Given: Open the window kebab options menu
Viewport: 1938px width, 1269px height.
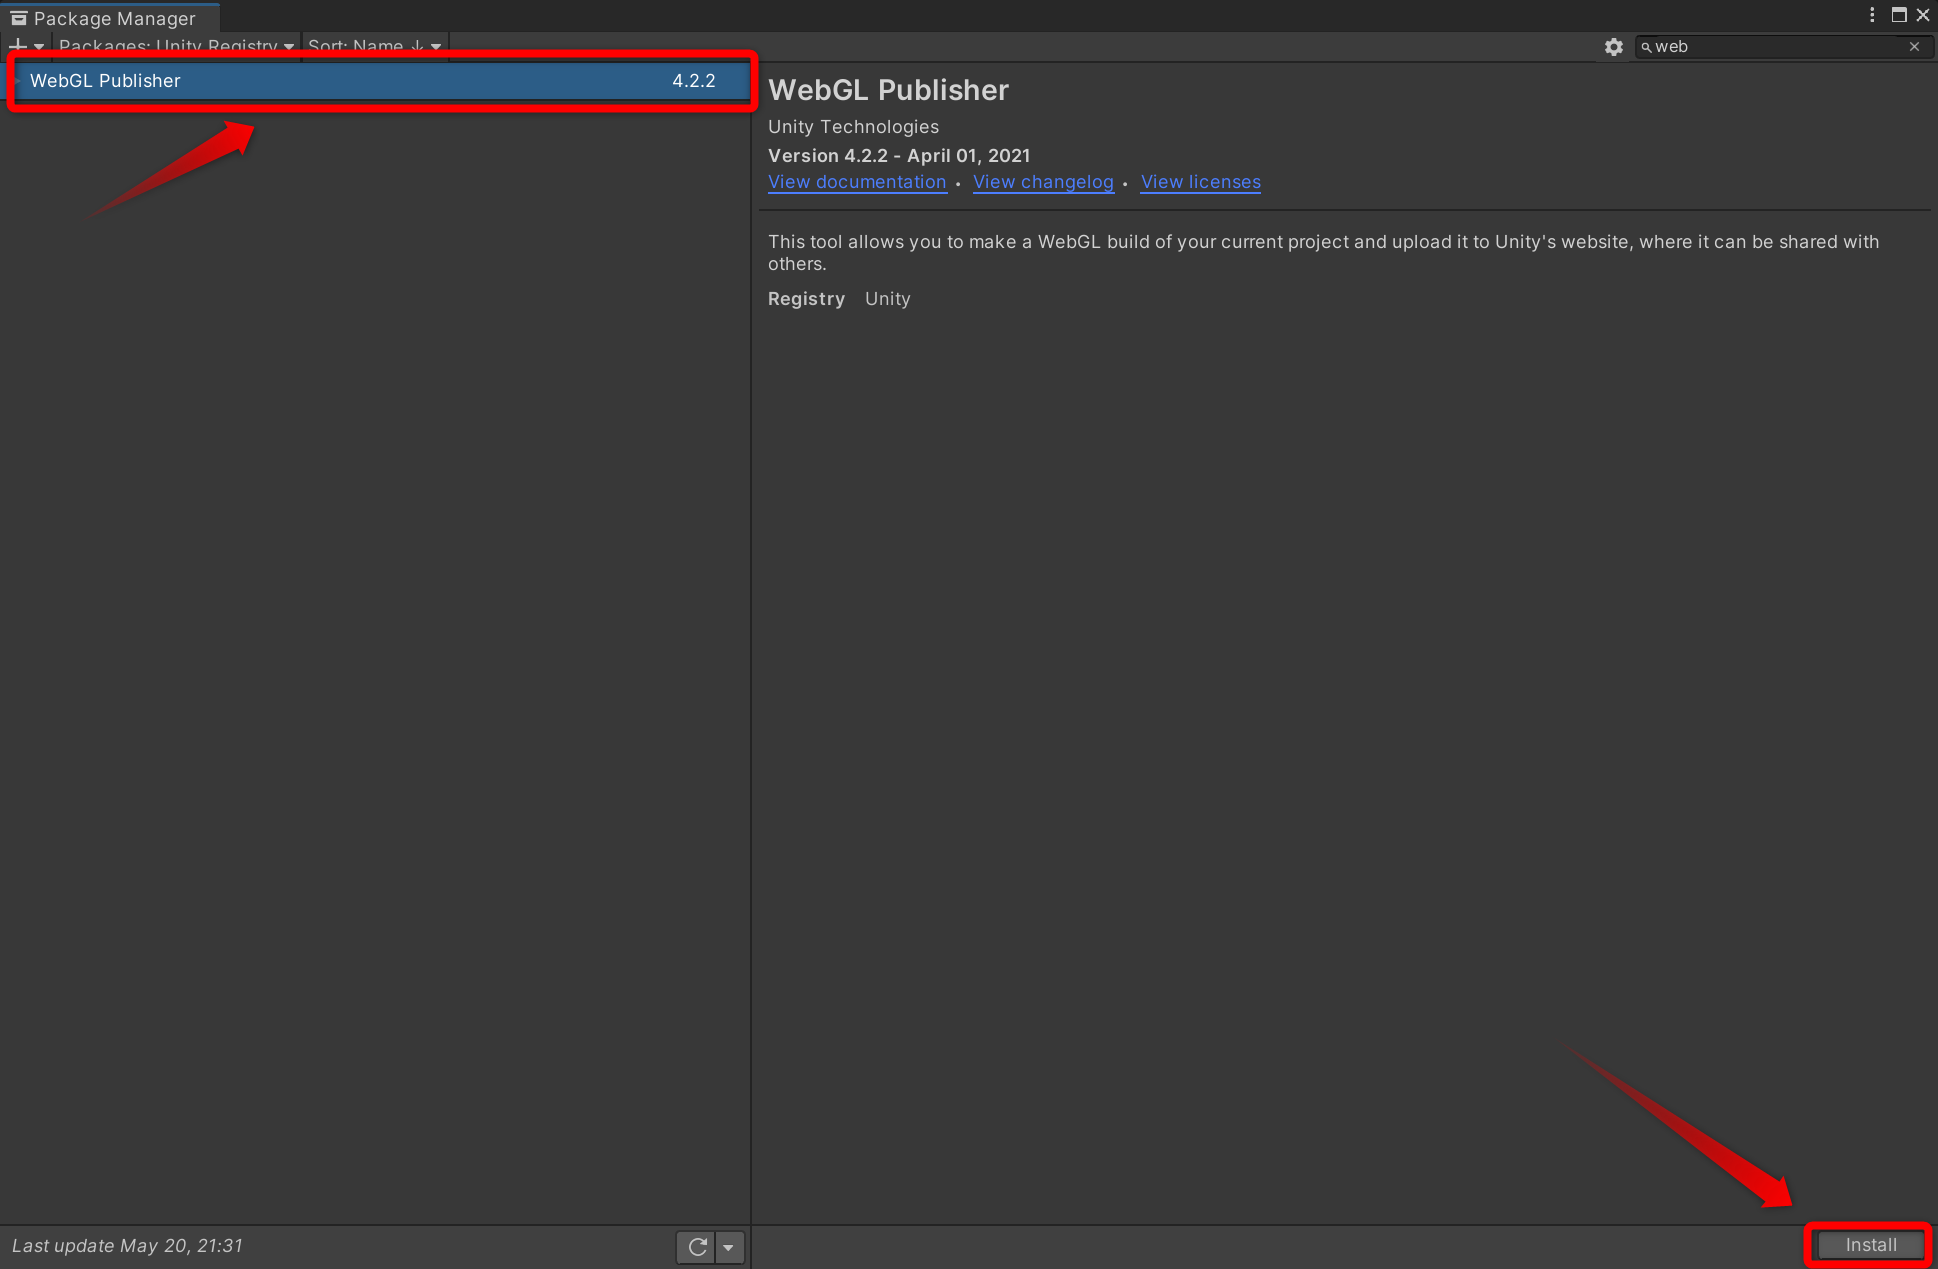Looking at the screenshot, I should click(x=1872, y=15).
